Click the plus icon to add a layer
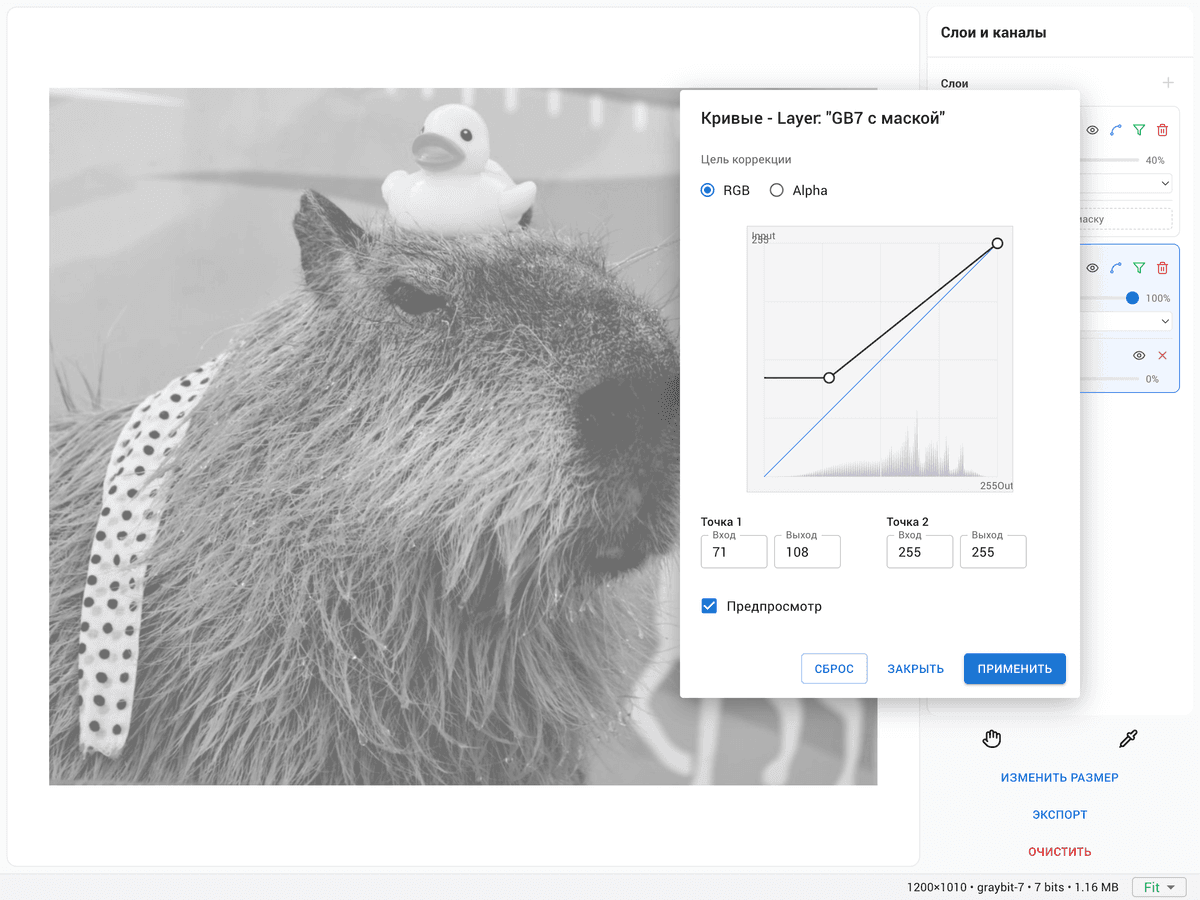 1167,83
